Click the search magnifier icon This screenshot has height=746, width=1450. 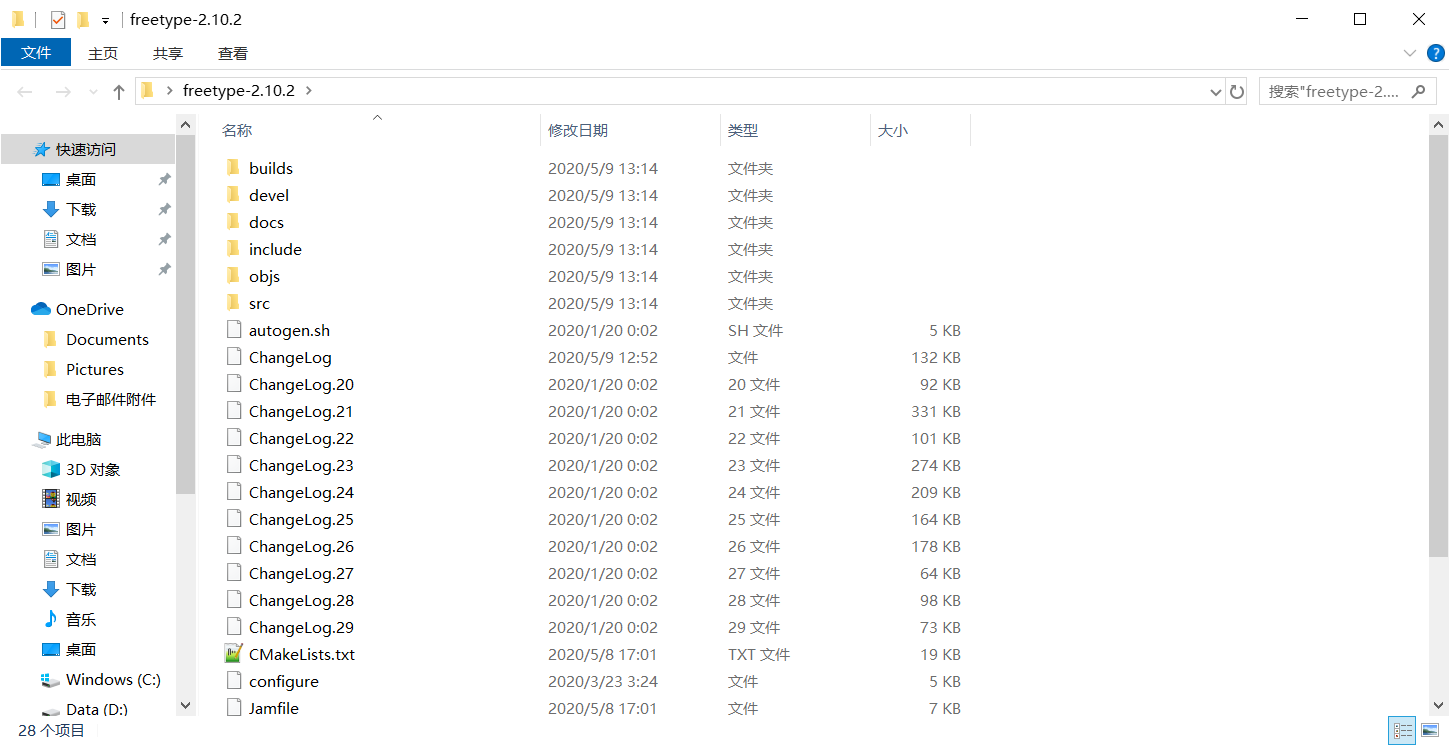(x=1418, y=91)
